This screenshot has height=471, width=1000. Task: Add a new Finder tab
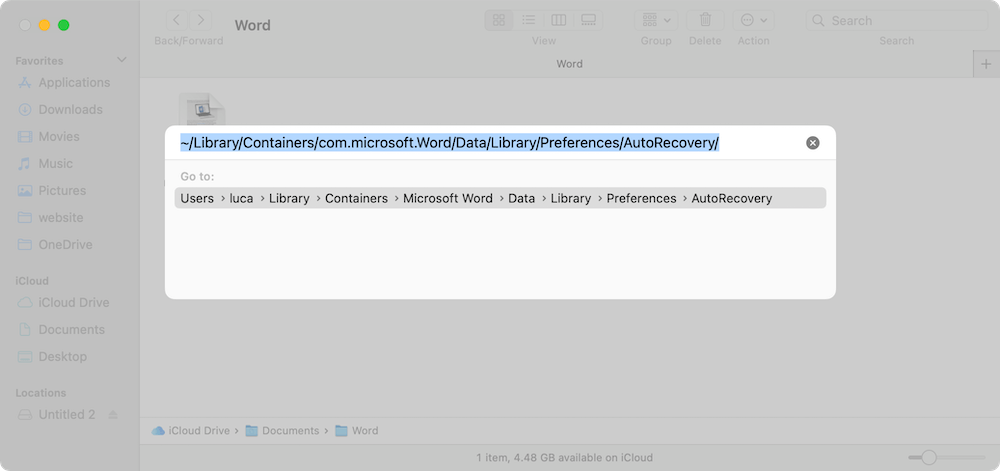pos(986,64)
